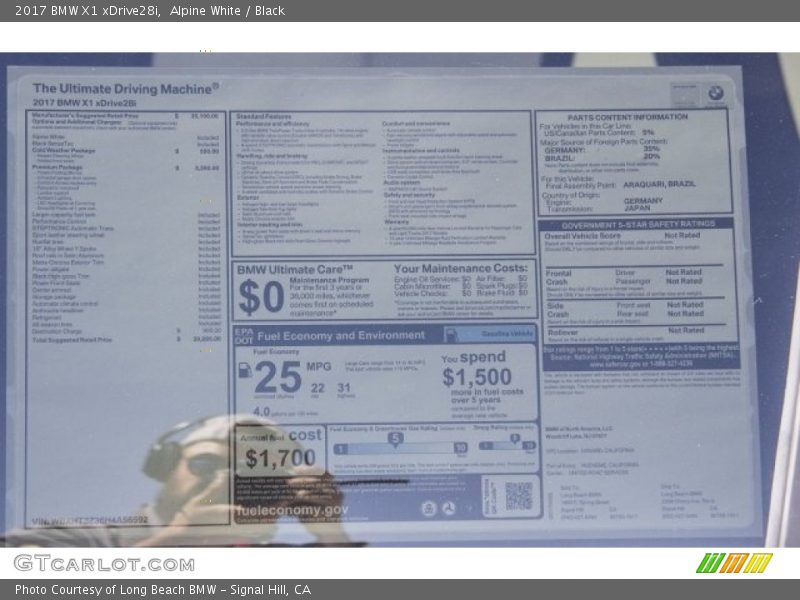The height and width of the screenshot is (600, 800).
Task: Click the '$1,500' fuel cost figure
Action: click(x=477, y=377)
